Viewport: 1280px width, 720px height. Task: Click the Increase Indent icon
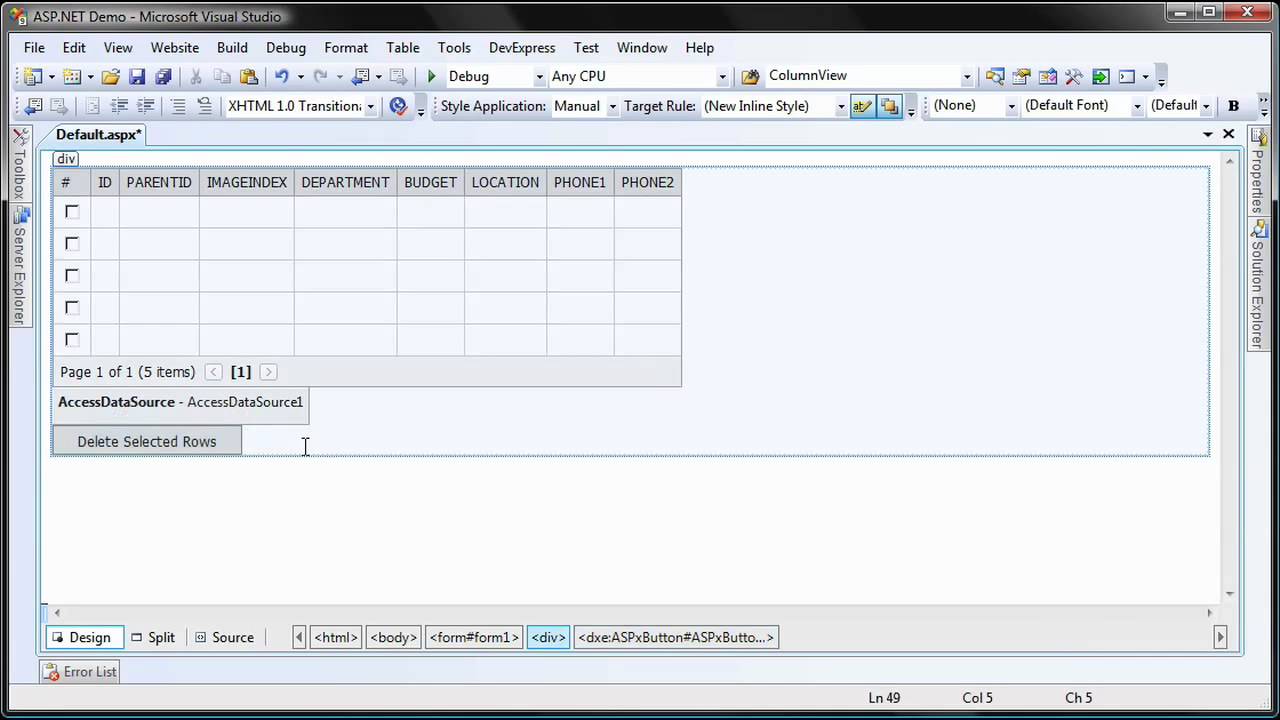coord(145,106)
